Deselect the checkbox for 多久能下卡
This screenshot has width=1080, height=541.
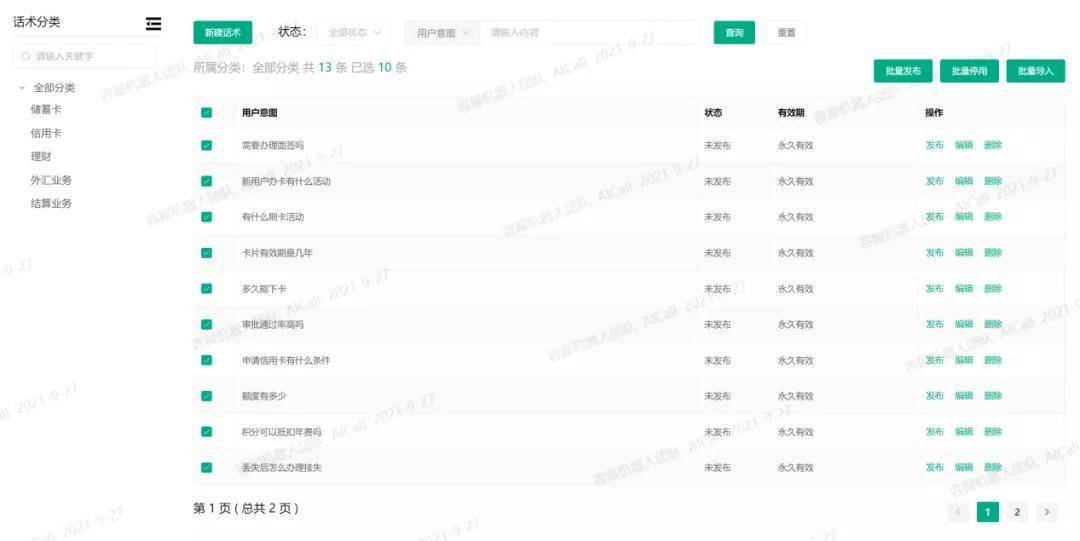click(x=207, y=289)
